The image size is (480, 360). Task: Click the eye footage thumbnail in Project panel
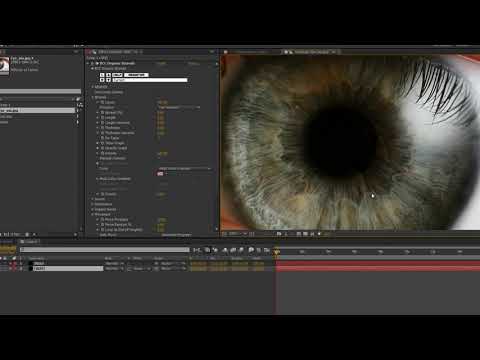(4, 65)
